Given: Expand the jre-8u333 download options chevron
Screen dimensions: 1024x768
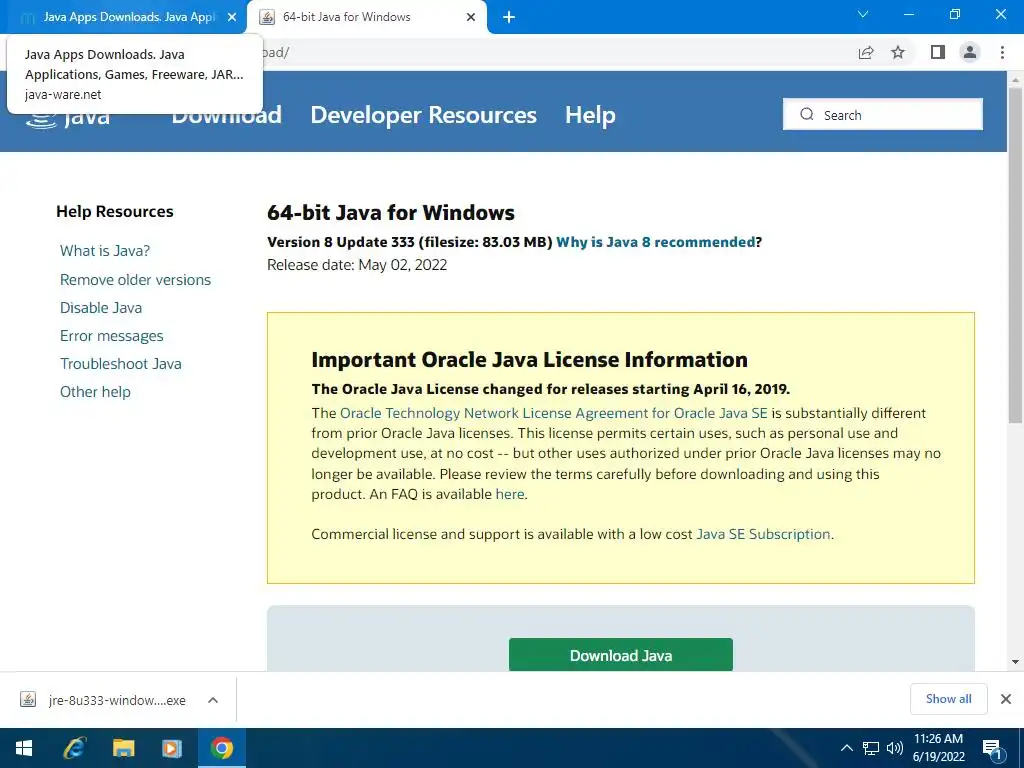Looking at the screenshot, I should point(212,700).
